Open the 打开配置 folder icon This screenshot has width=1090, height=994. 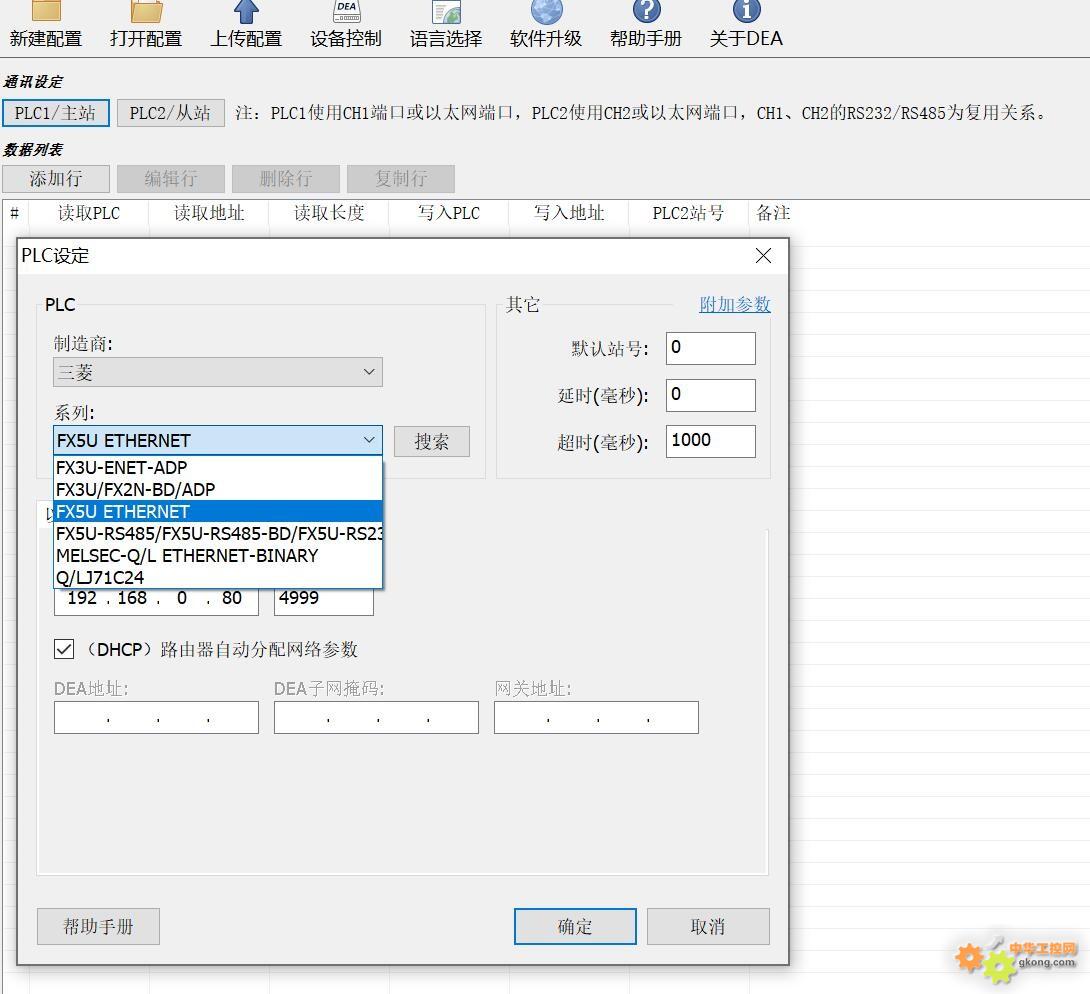click(x=146, y=11)
